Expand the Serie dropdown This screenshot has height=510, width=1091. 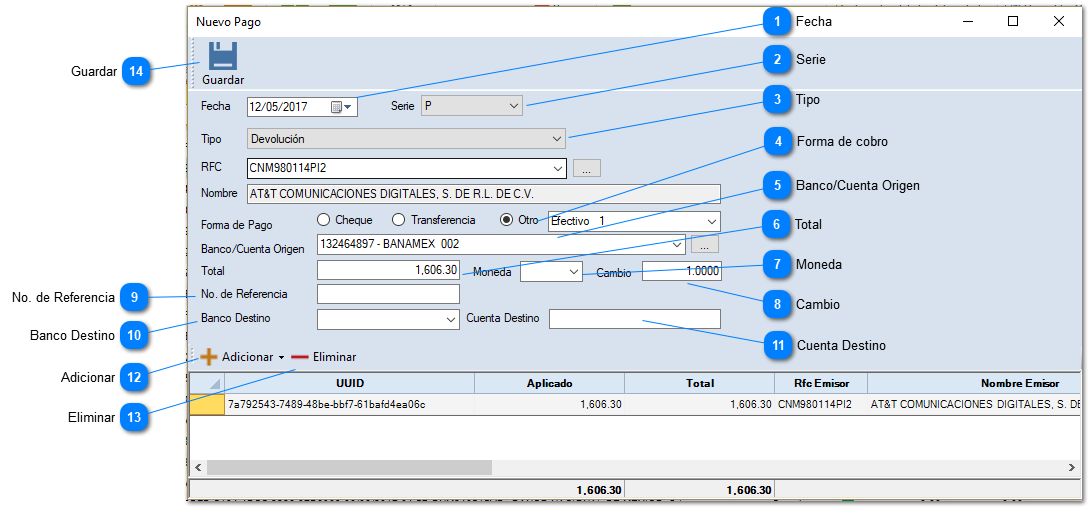[x=513, y=105]
